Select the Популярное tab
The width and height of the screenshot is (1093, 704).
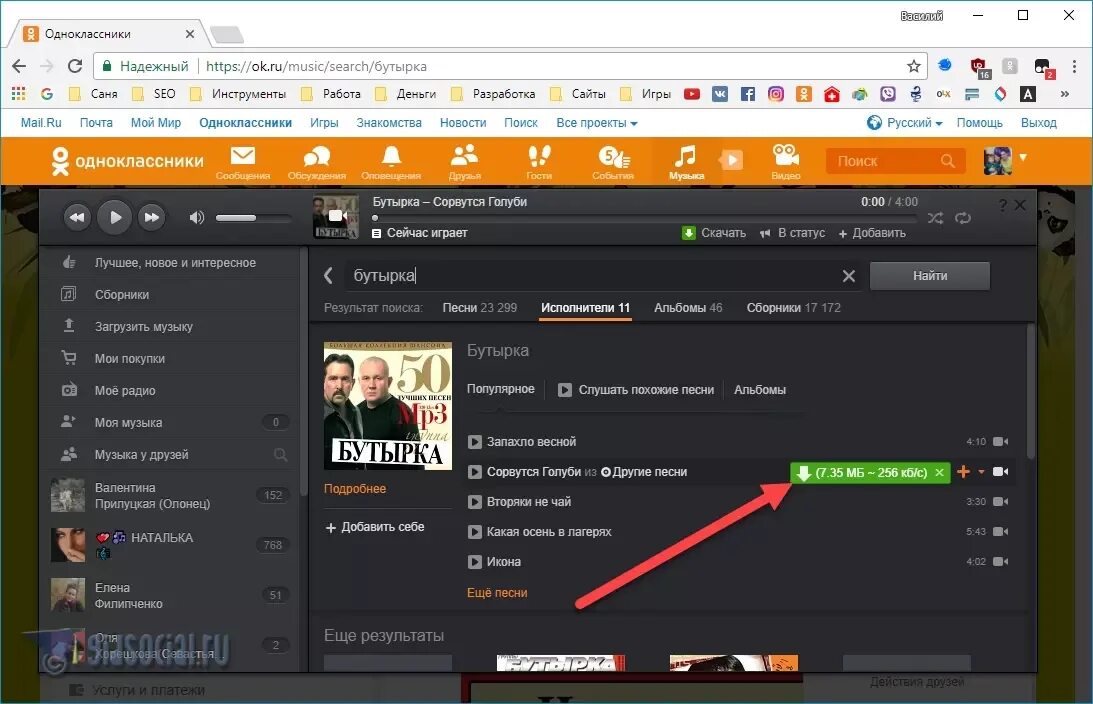[x=500, y=389]
